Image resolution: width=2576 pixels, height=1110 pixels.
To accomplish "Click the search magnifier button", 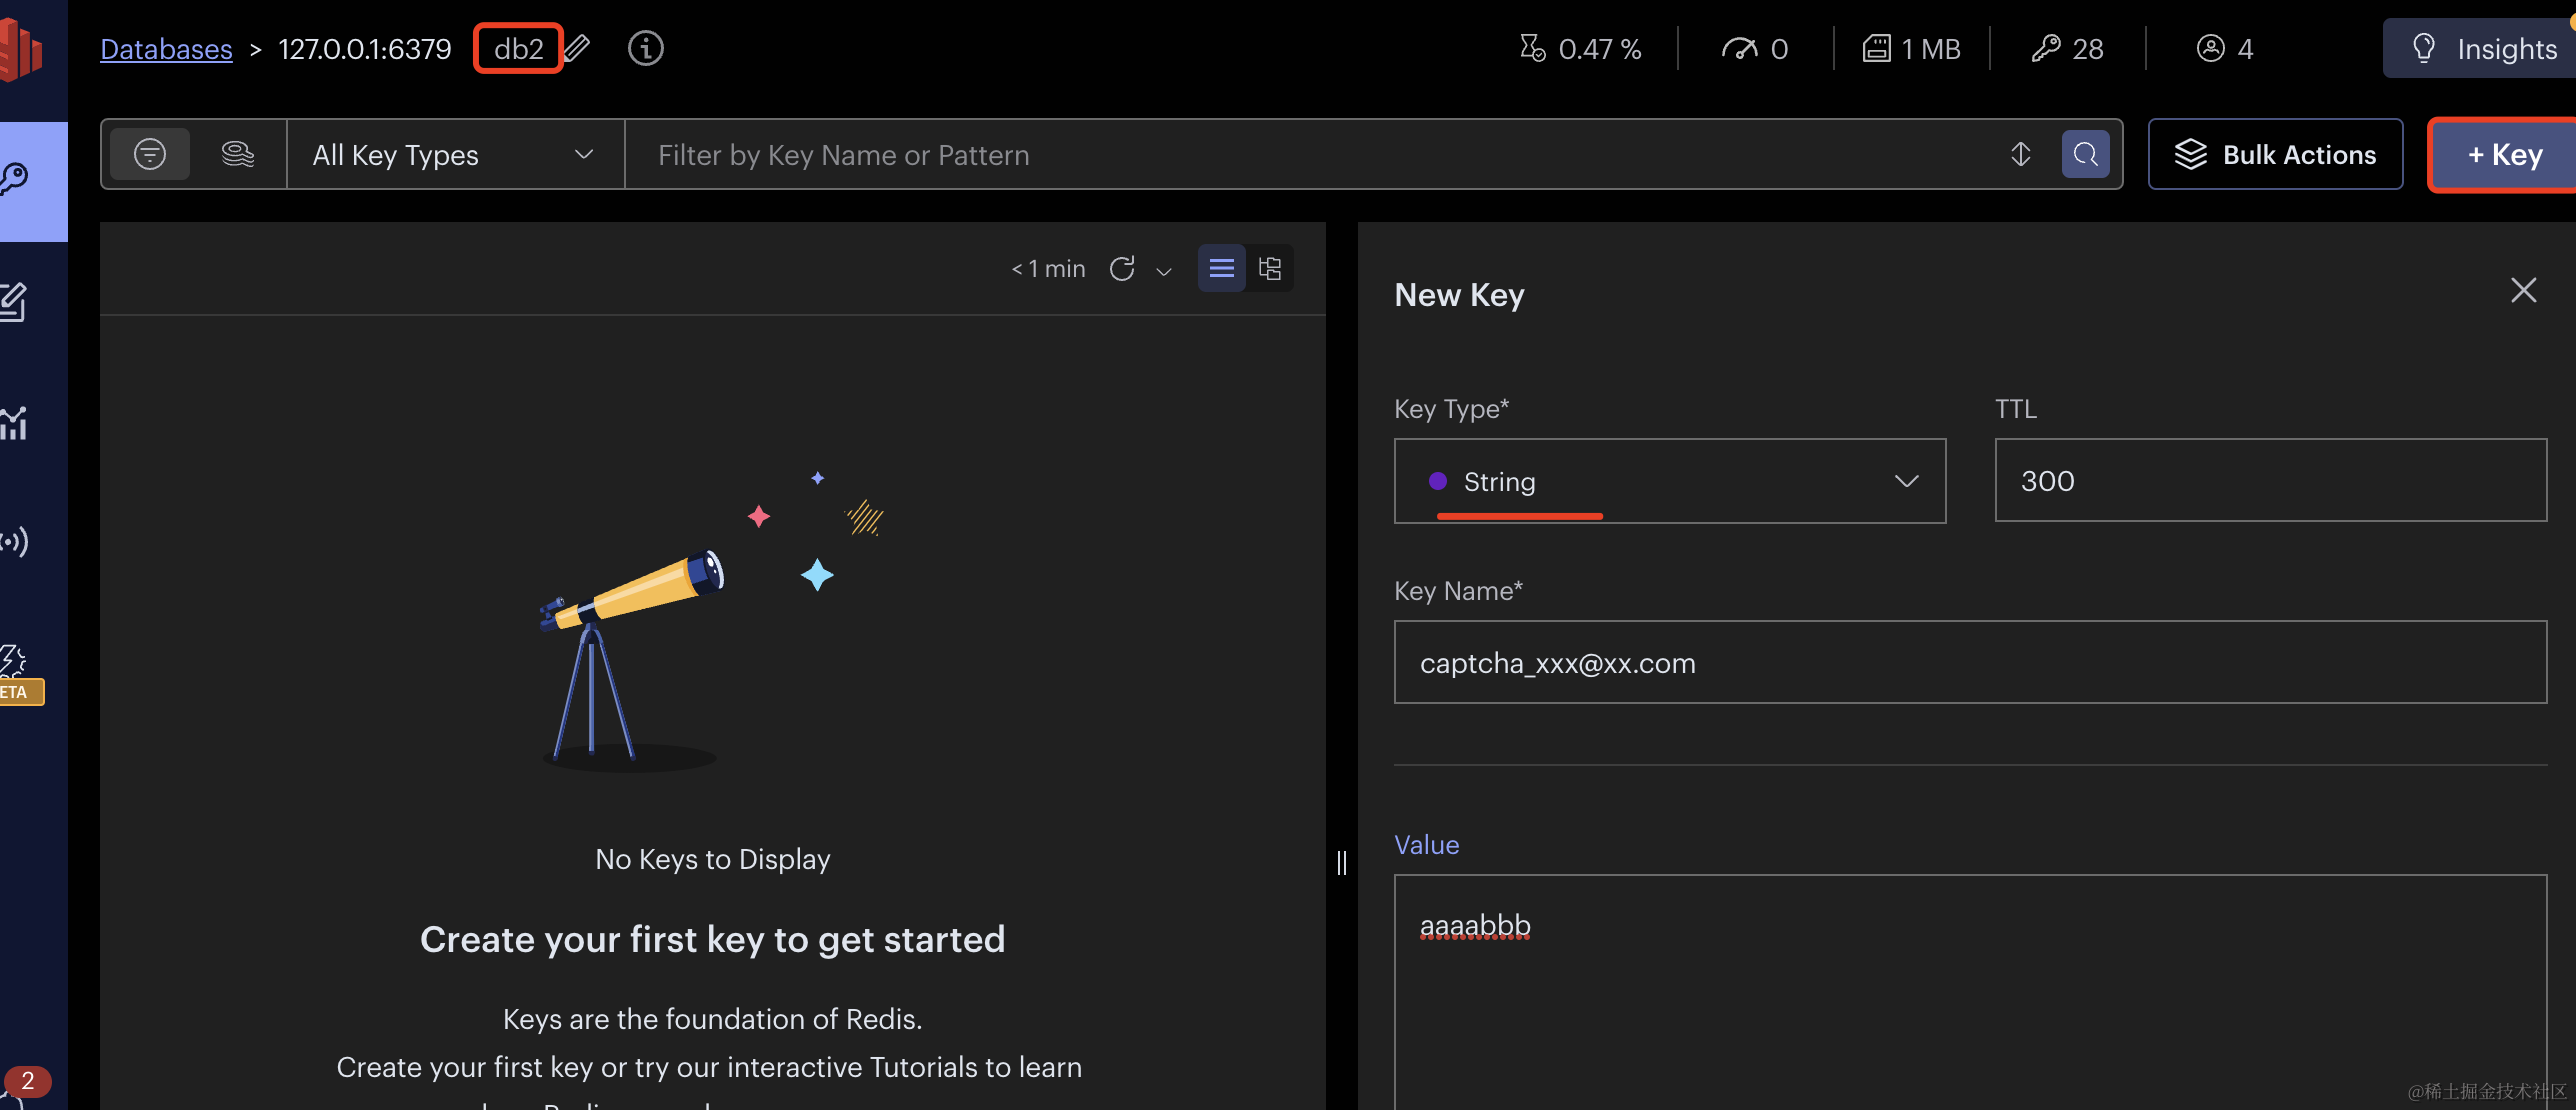I will pyautogui.click(x=2085, y=154).
